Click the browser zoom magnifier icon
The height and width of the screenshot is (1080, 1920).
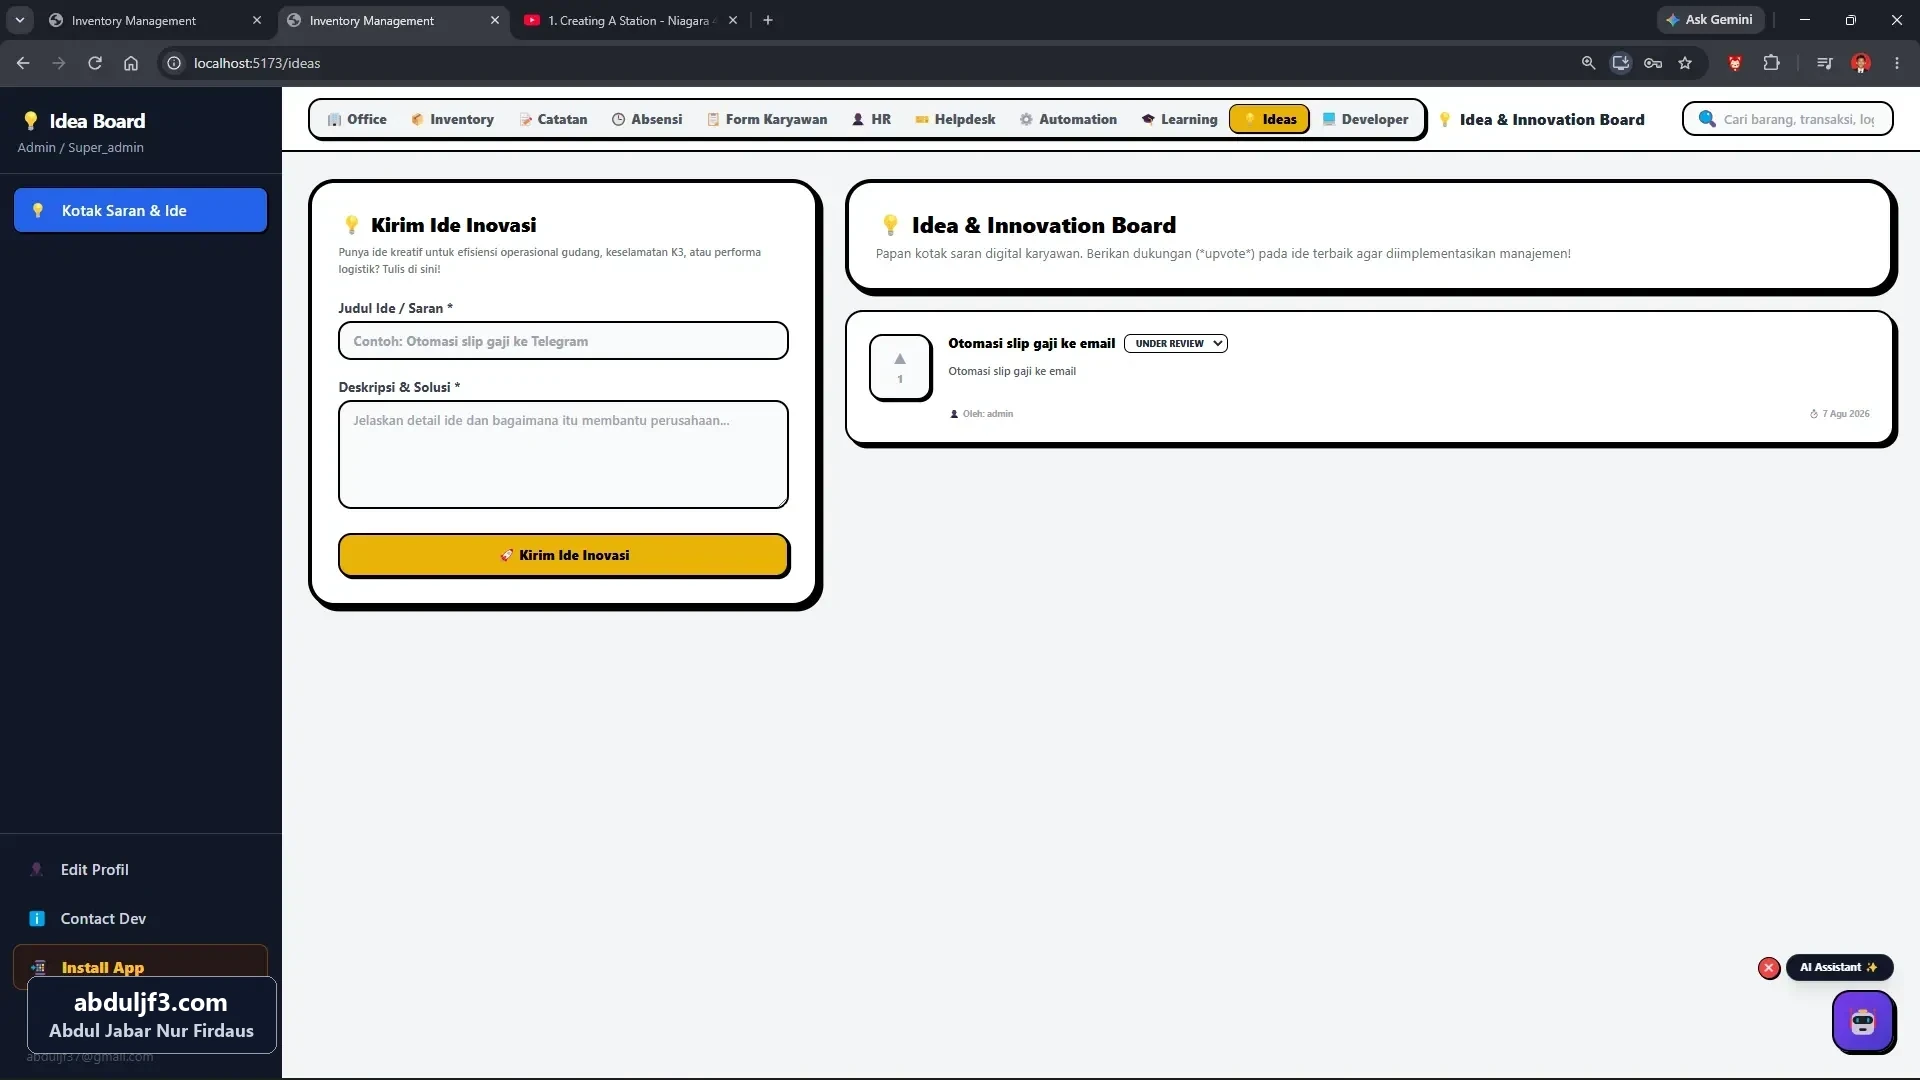point(1588,63)
